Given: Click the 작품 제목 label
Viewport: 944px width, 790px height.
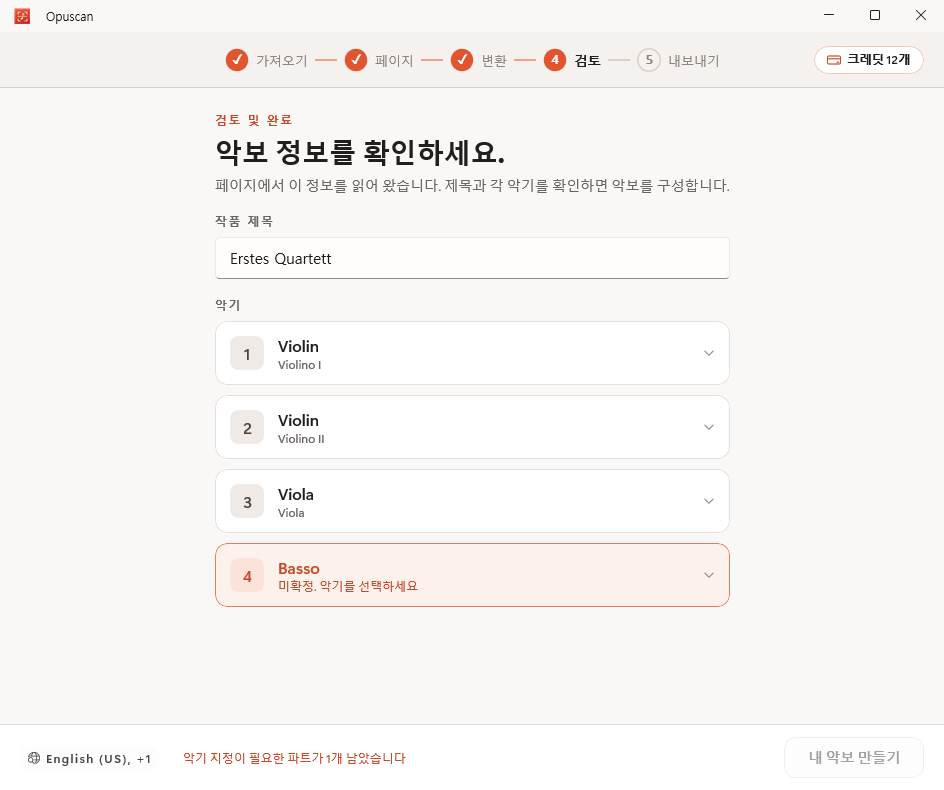Looking at the screenshot, I should pos(244,221).
